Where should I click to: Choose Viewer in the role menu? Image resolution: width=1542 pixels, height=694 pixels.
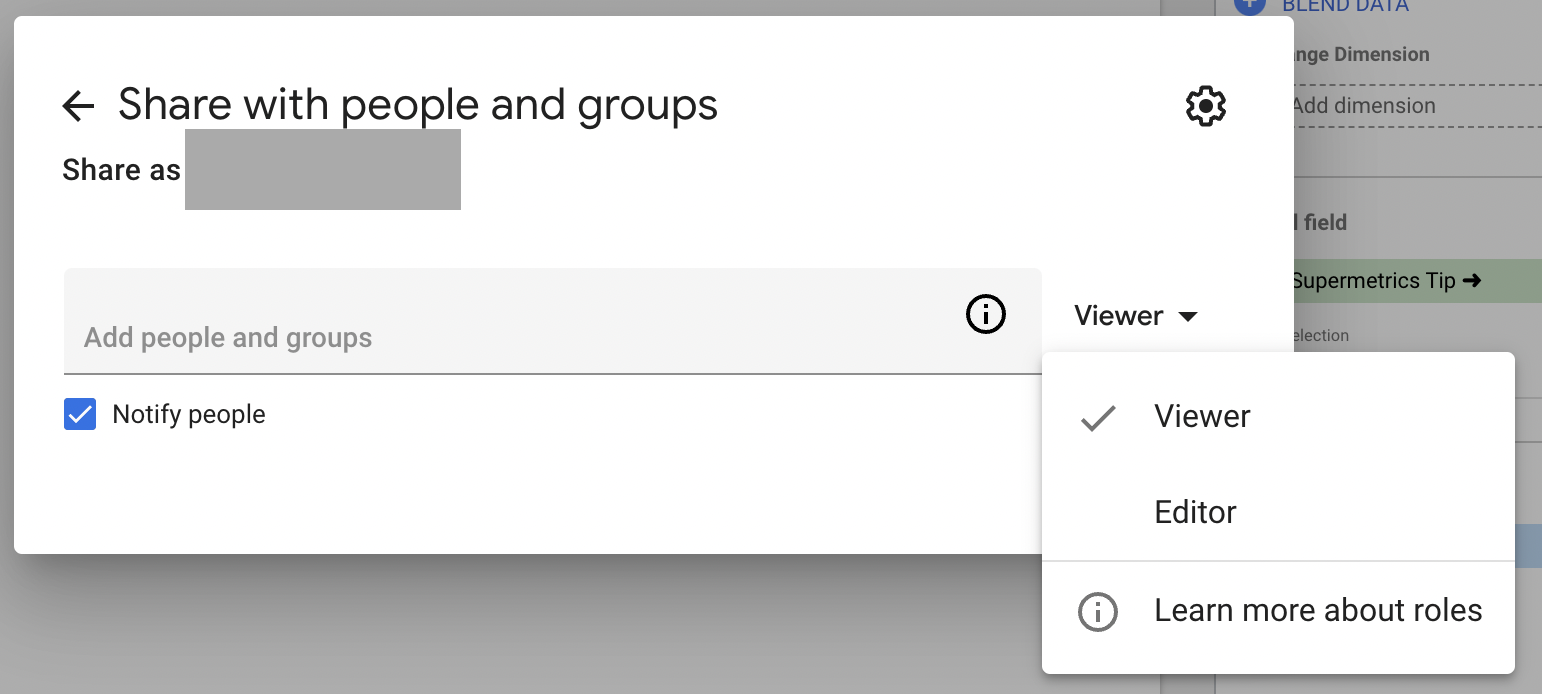click(x=1201, y=417)
